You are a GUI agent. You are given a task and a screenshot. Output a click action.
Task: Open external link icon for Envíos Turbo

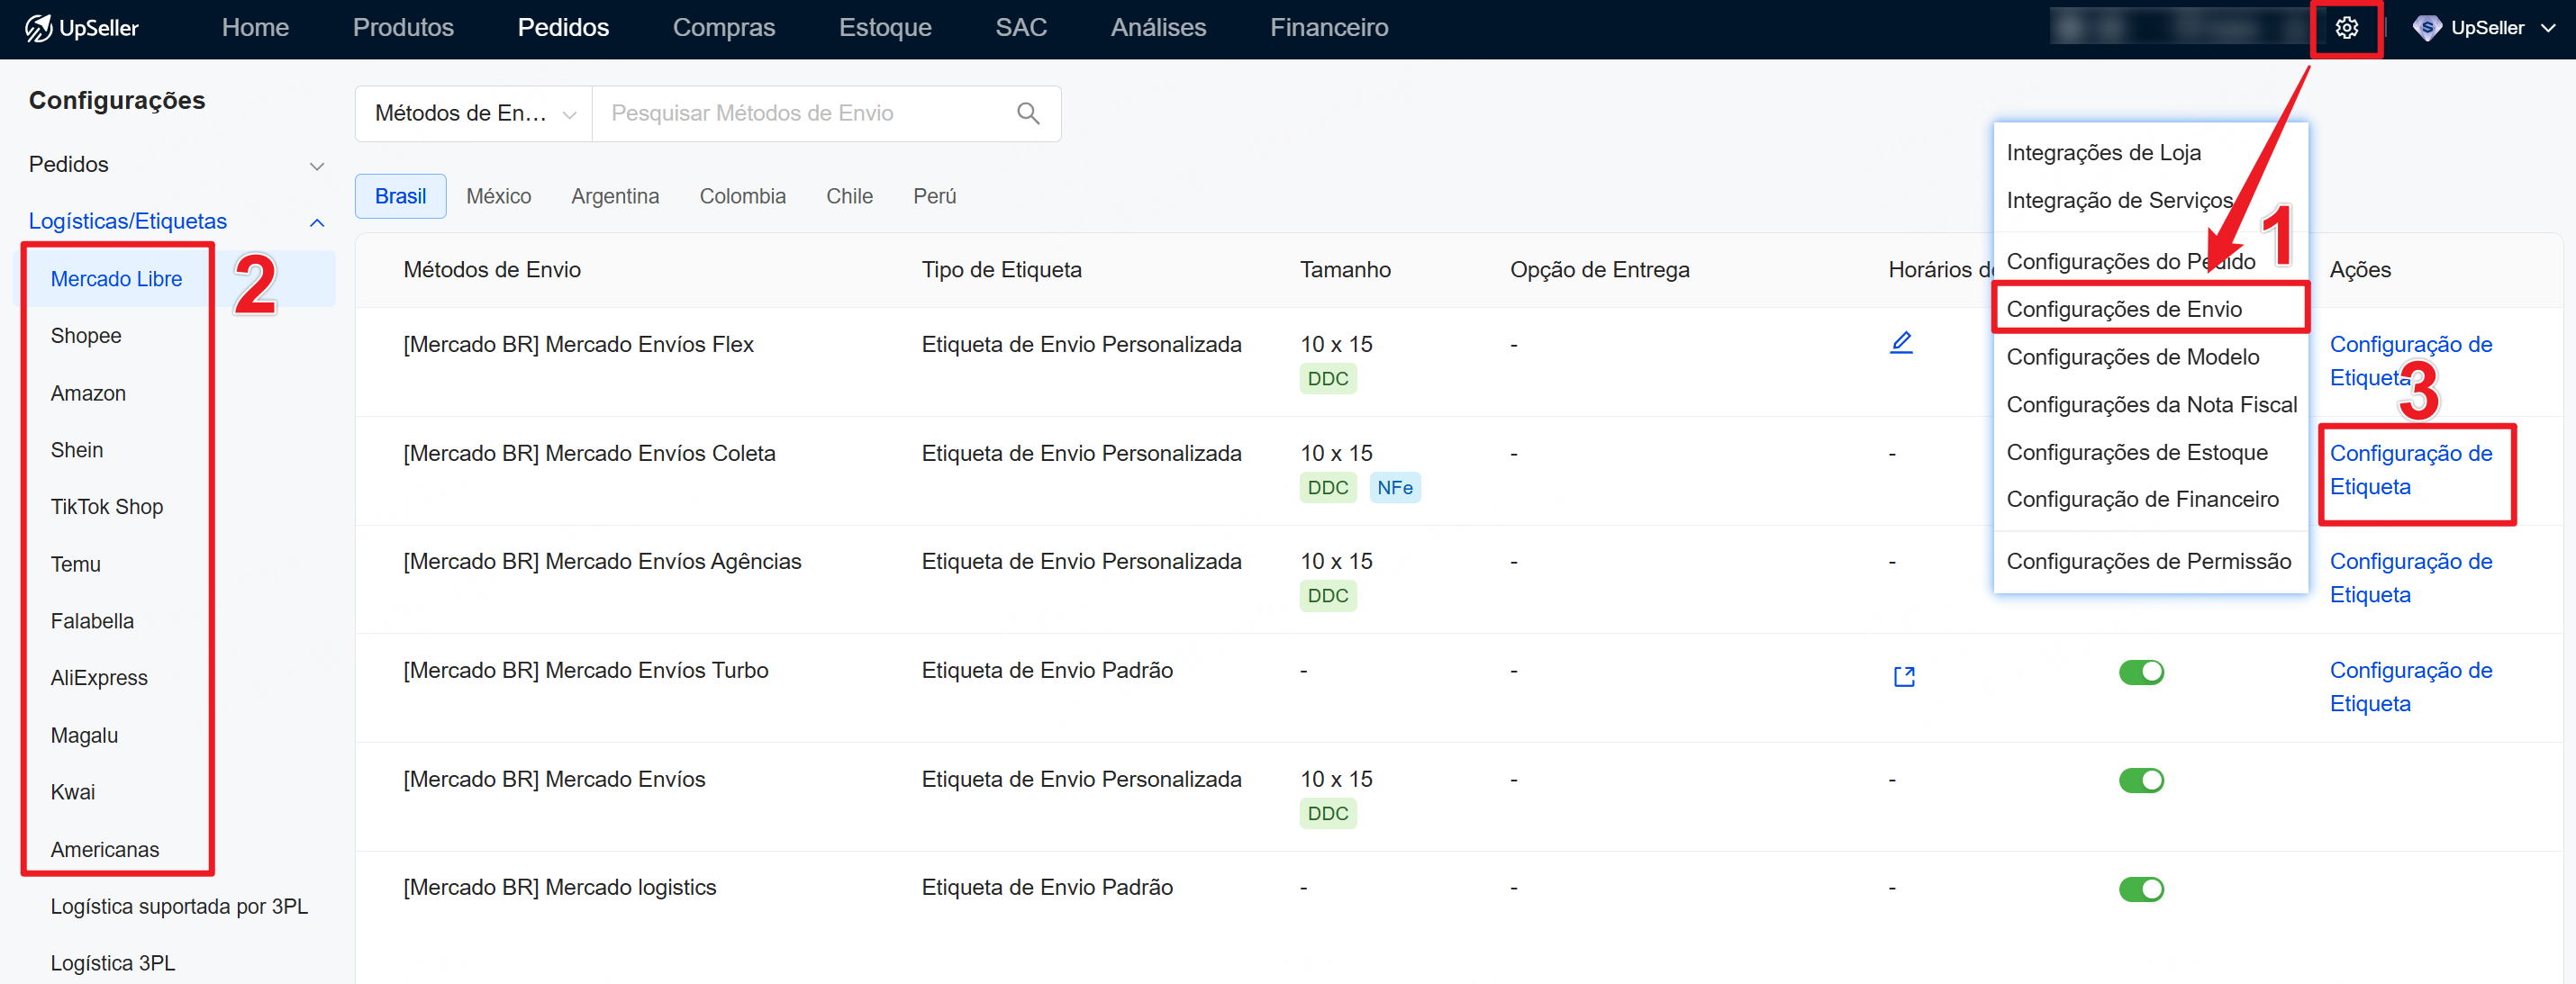(1903, 677)
